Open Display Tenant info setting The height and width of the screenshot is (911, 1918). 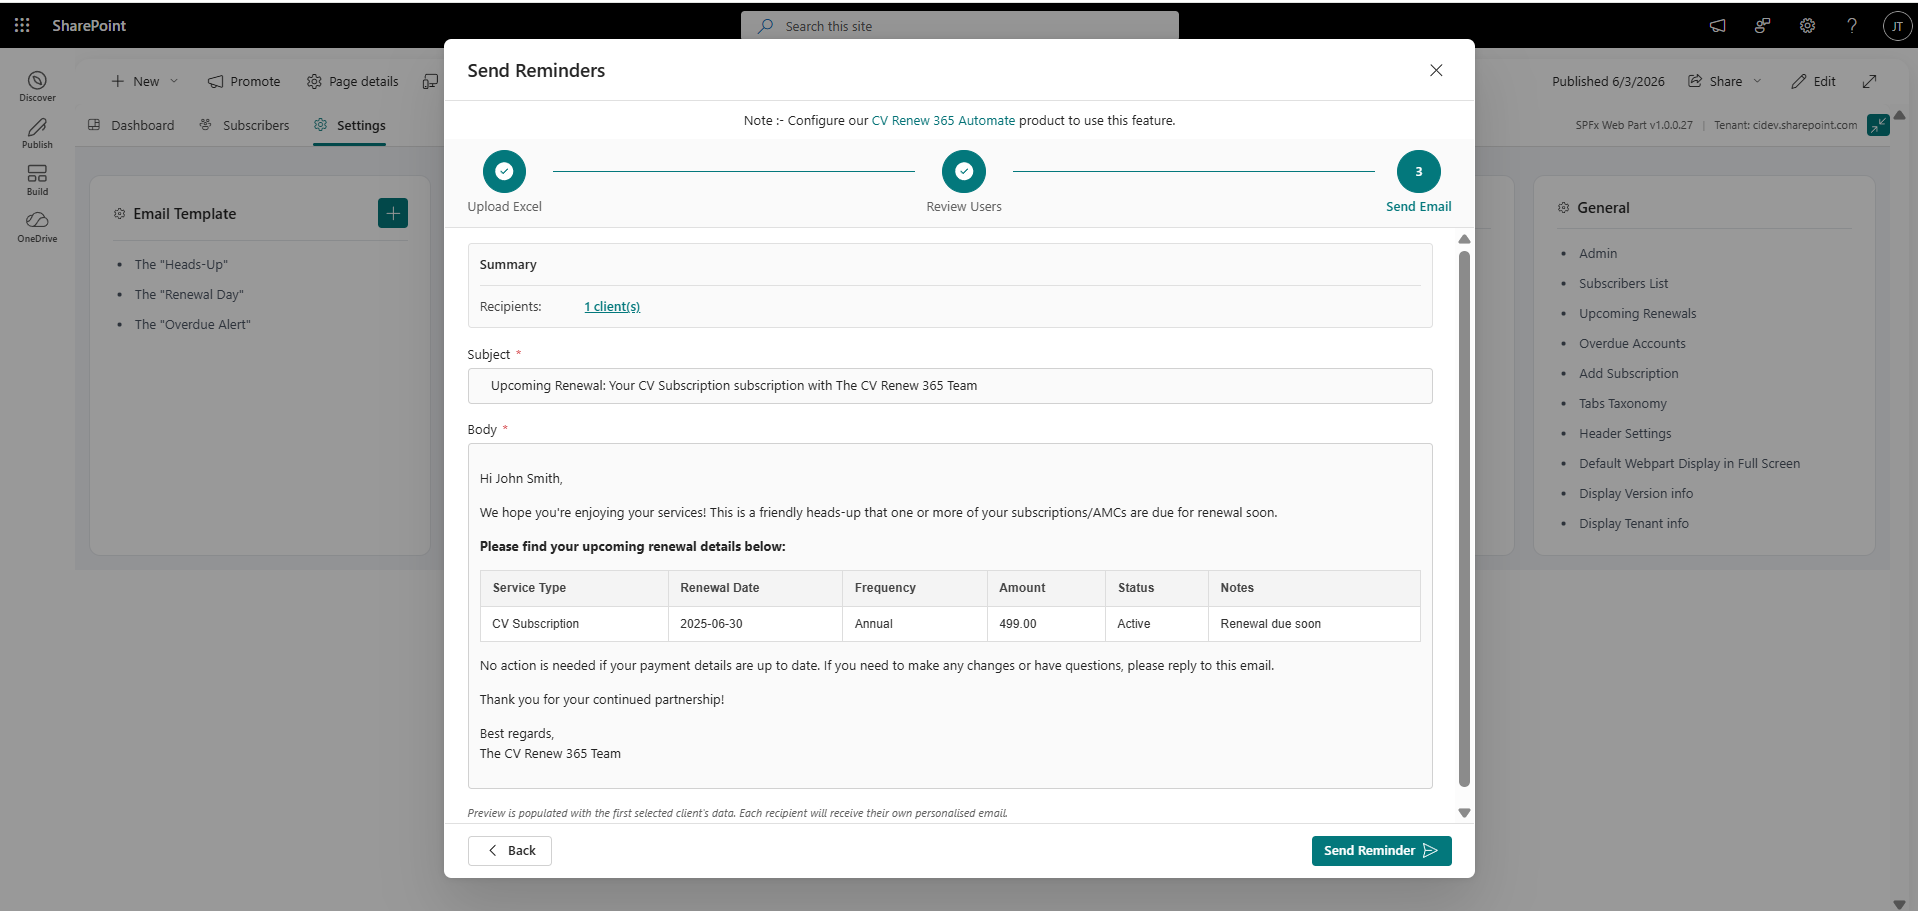(x=1634, y=524)
